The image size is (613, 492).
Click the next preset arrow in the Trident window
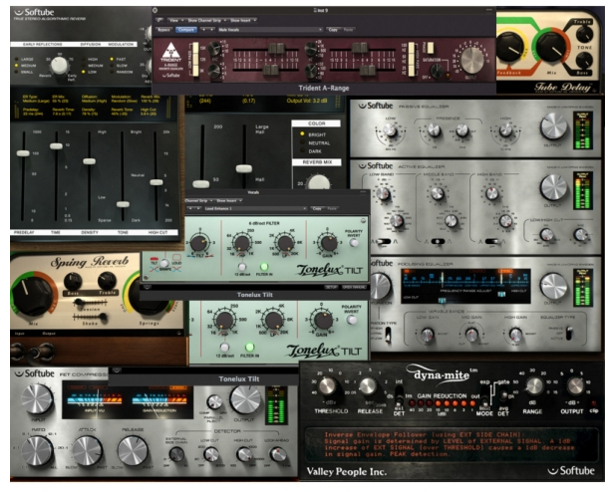pyautogui.click(x=212, y=30)
